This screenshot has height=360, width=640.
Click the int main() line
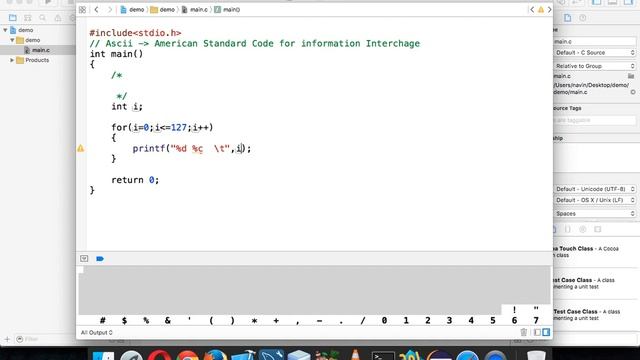tap(116, 53)
